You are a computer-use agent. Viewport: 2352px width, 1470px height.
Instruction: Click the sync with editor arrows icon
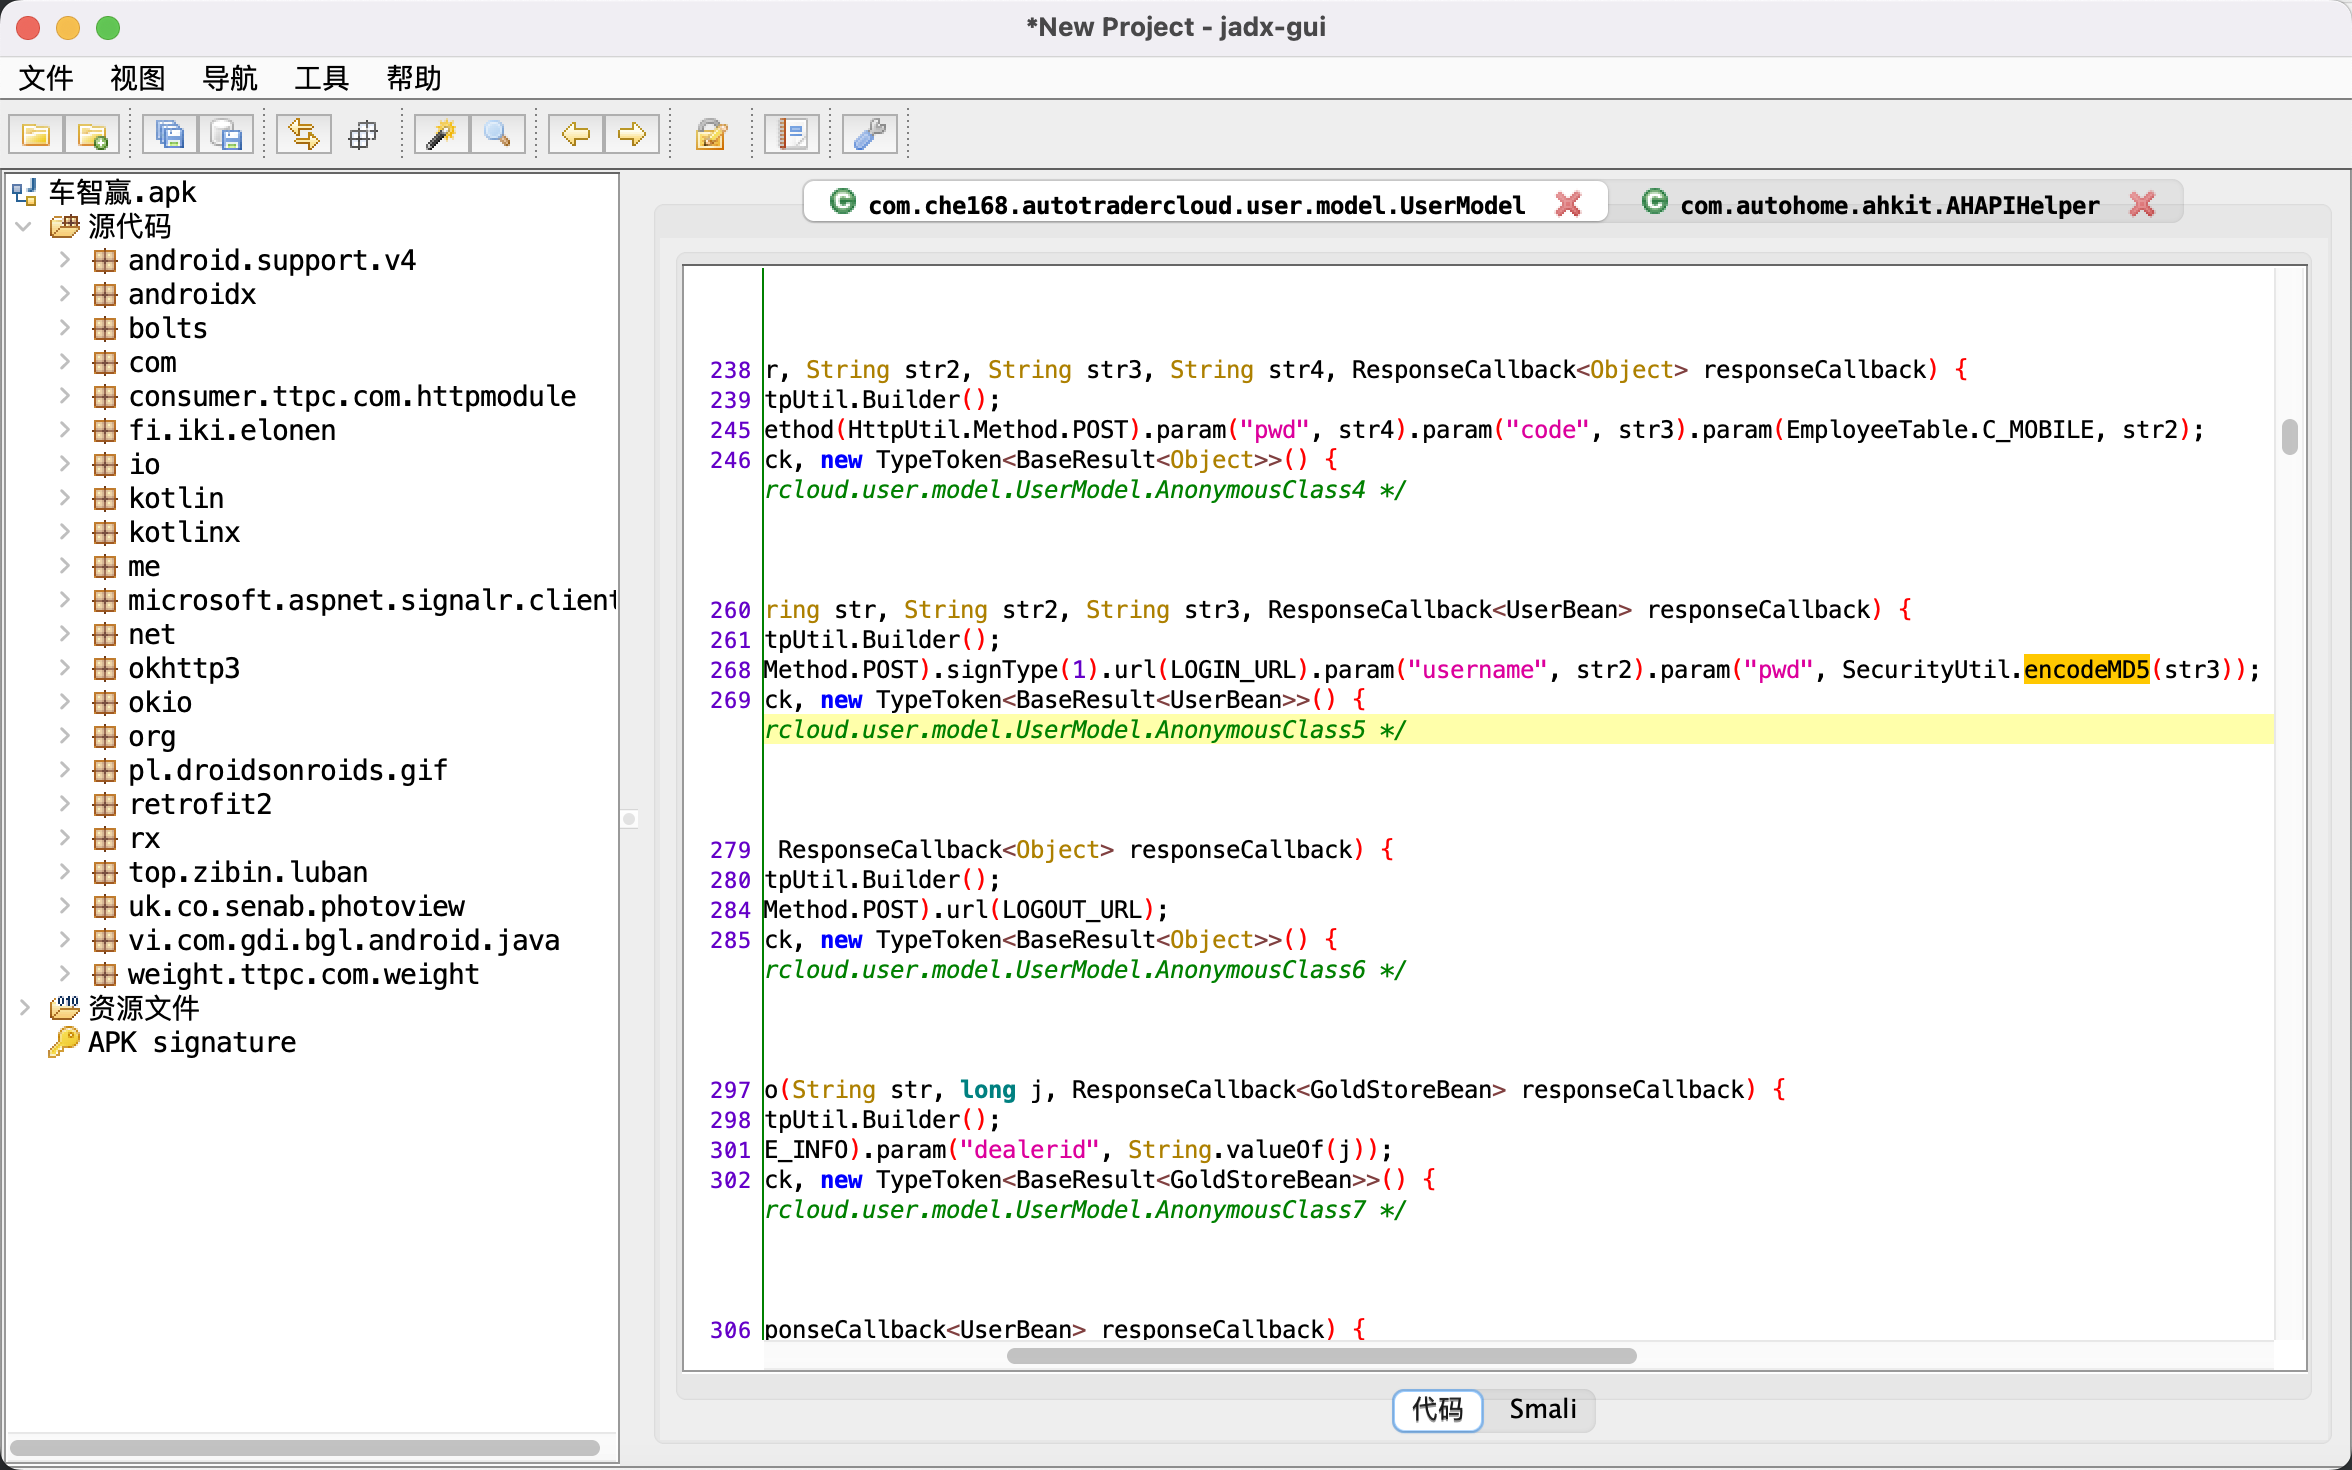click(x=303, y=134)
